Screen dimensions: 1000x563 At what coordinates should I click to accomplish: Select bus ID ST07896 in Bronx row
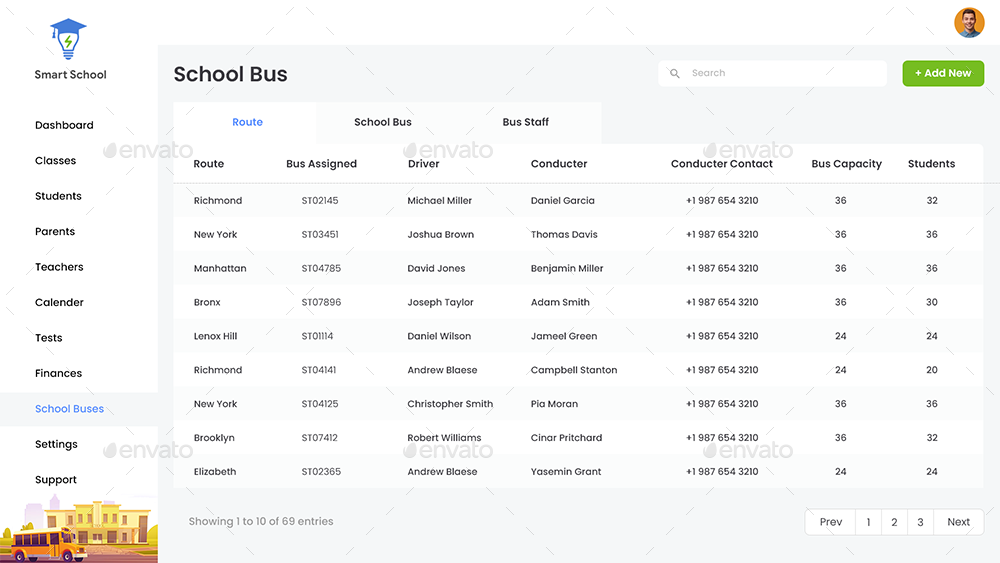pyautogui.click(x=321, y=302)
